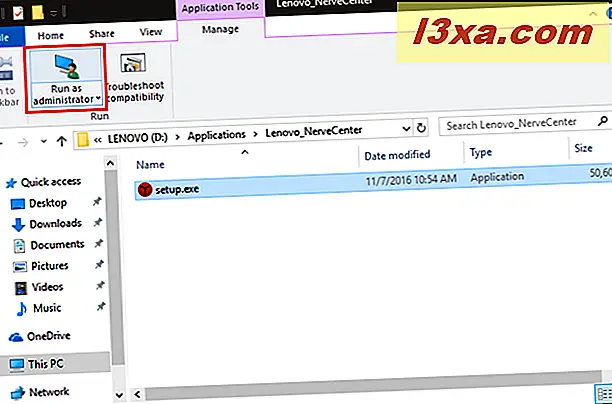Click the pin icon next to Downloads
This screenshot has width=612, height=404.
coord(98,222)
